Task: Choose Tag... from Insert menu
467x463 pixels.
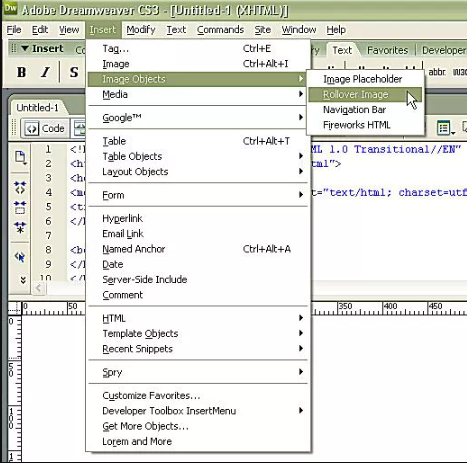Action: point(197,49)
